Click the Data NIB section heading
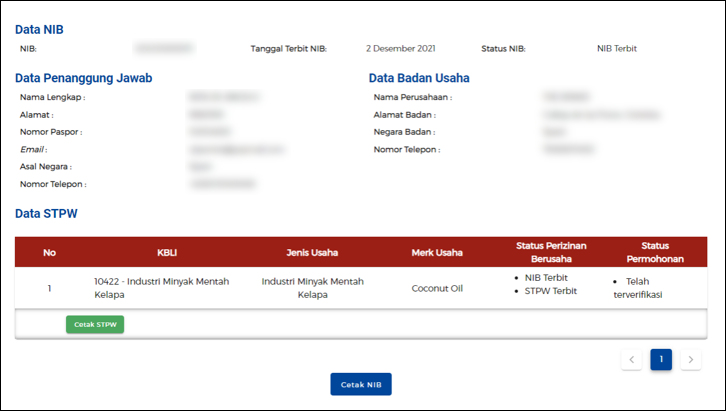This screenshot has height=411, width=726. coord(39,30)
